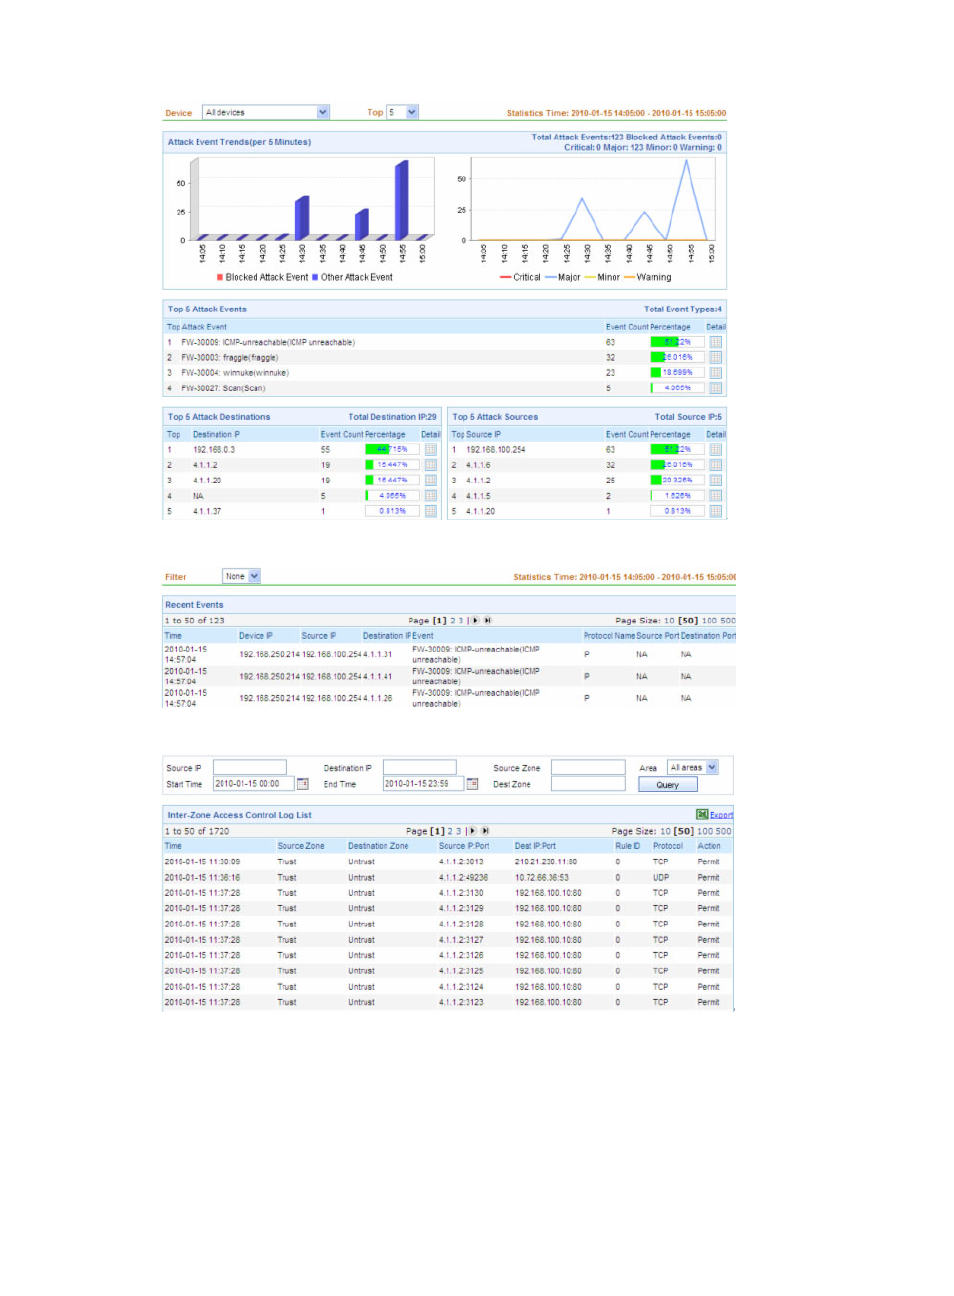The height and width of the screenshot is (1296, 954).
Task: Open detail icon for destination 4.1.1.37
Action: point(431,511)
